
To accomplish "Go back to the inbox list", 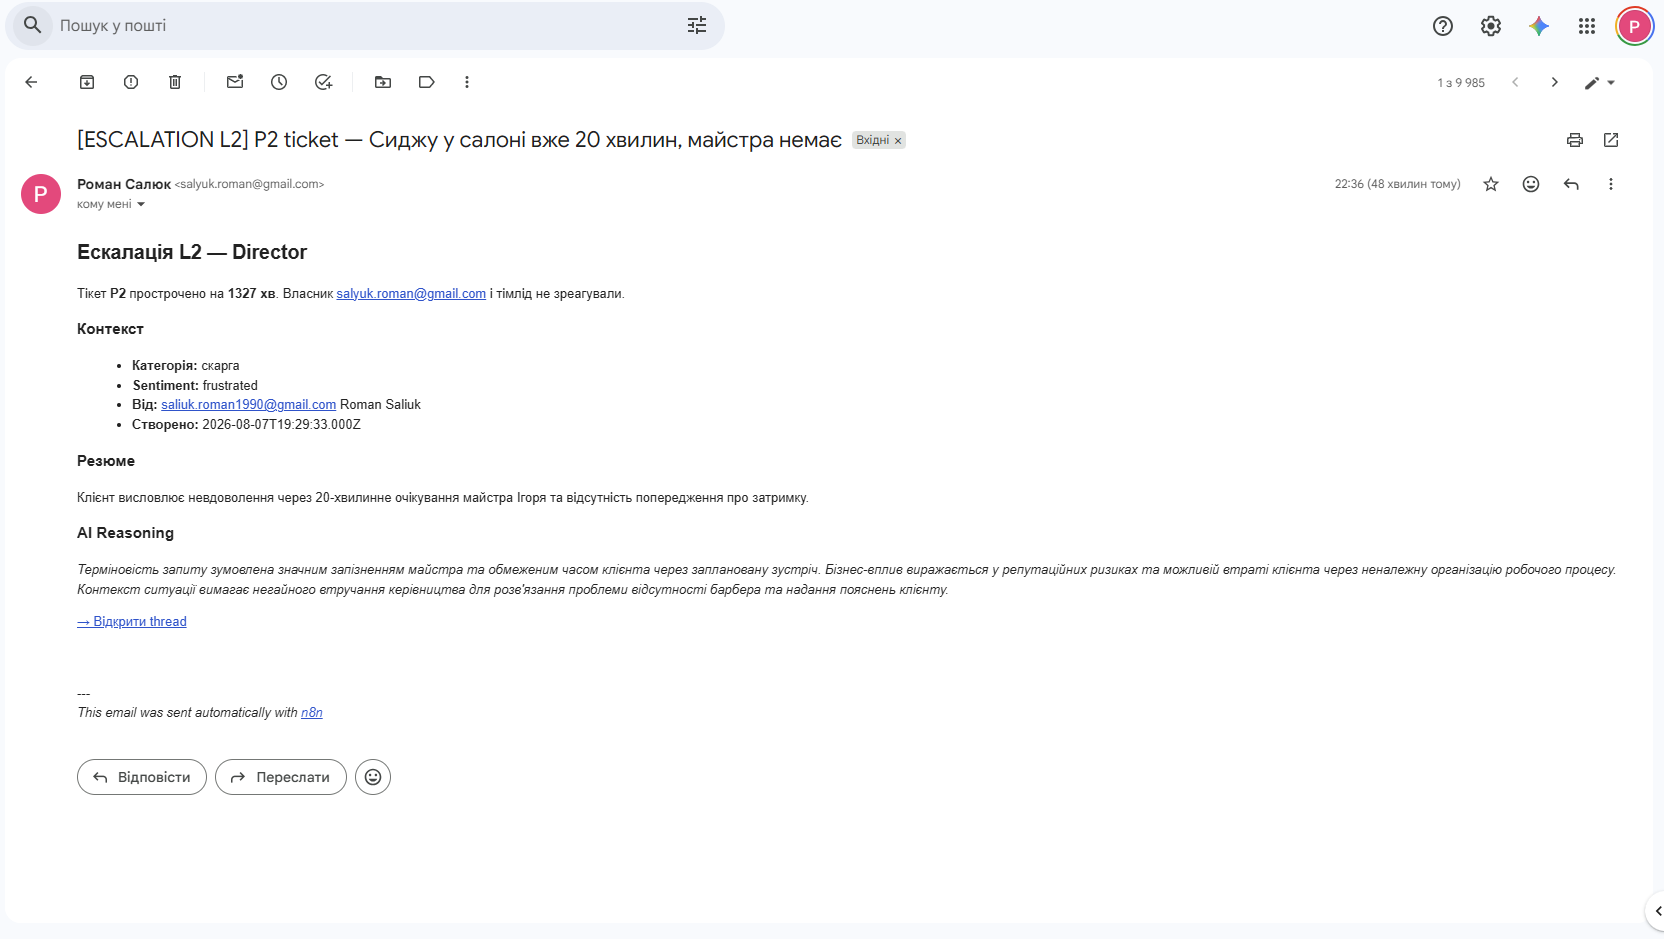I will pyautogui.click(x=31, y=82).
